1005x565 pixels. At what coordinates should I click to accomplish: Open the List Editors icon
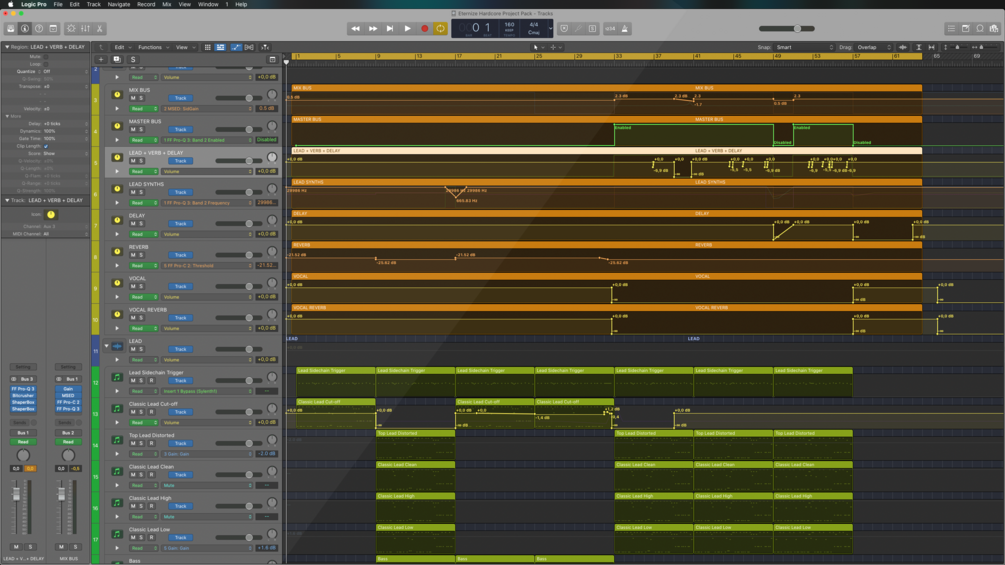(x=951, y=29)
